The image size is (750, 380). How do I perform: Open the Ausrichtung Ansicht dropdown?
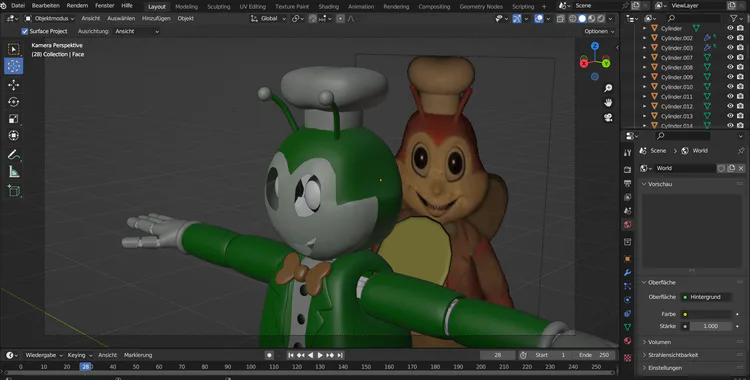pyautogui.click(x=137, y=31)
